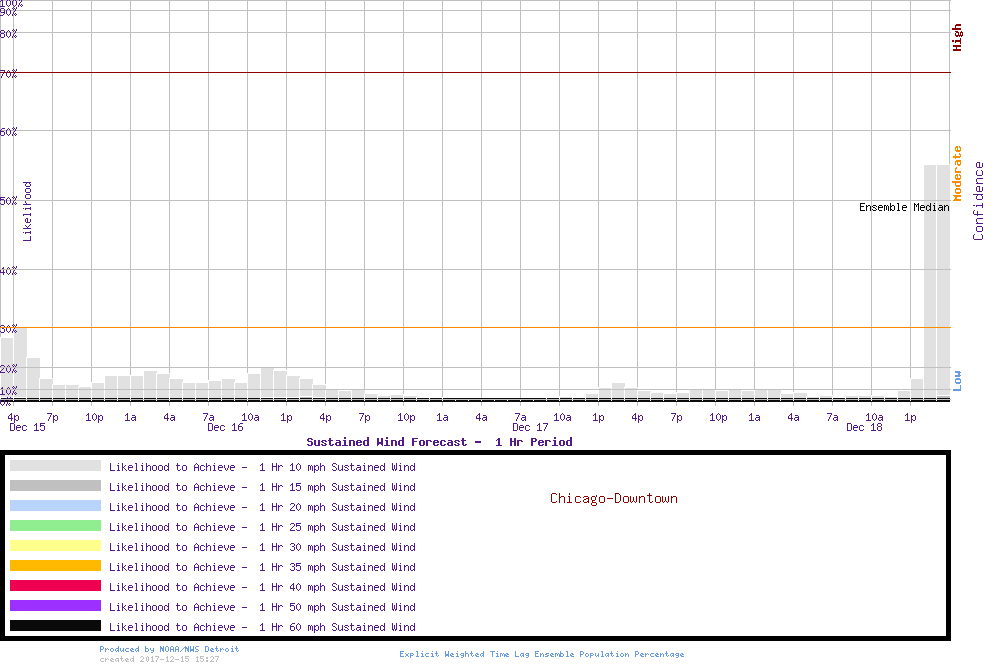Select the Moderate confidence label
The height and width of the screenshot is (670, 1000).
click(957, 174)
